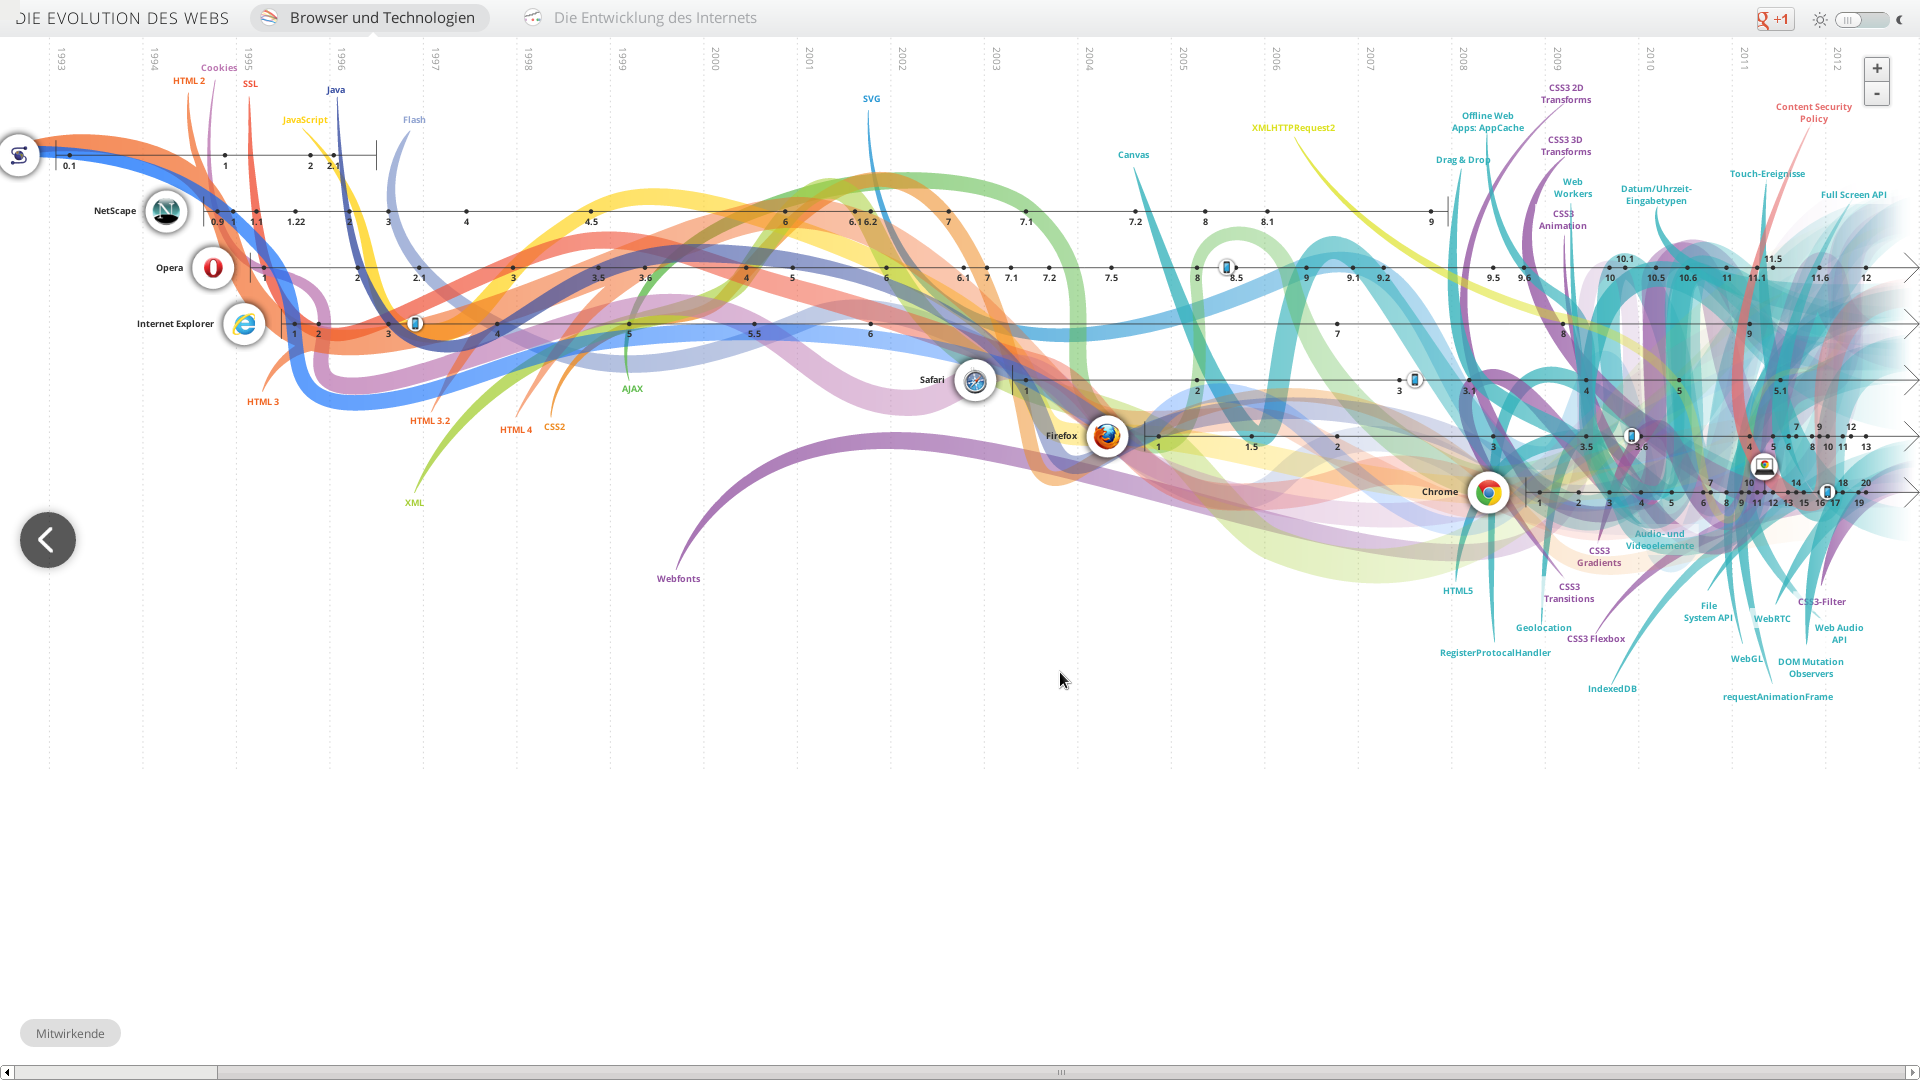
Task: Select the CSS2 label
Action: [554, 427]
